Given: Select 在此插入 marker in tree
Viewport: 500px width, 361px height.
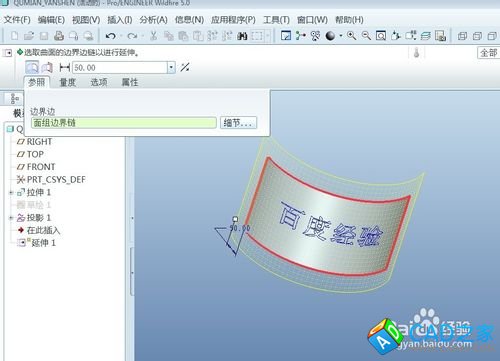Looking at the screenshot, I should [38, 230].
